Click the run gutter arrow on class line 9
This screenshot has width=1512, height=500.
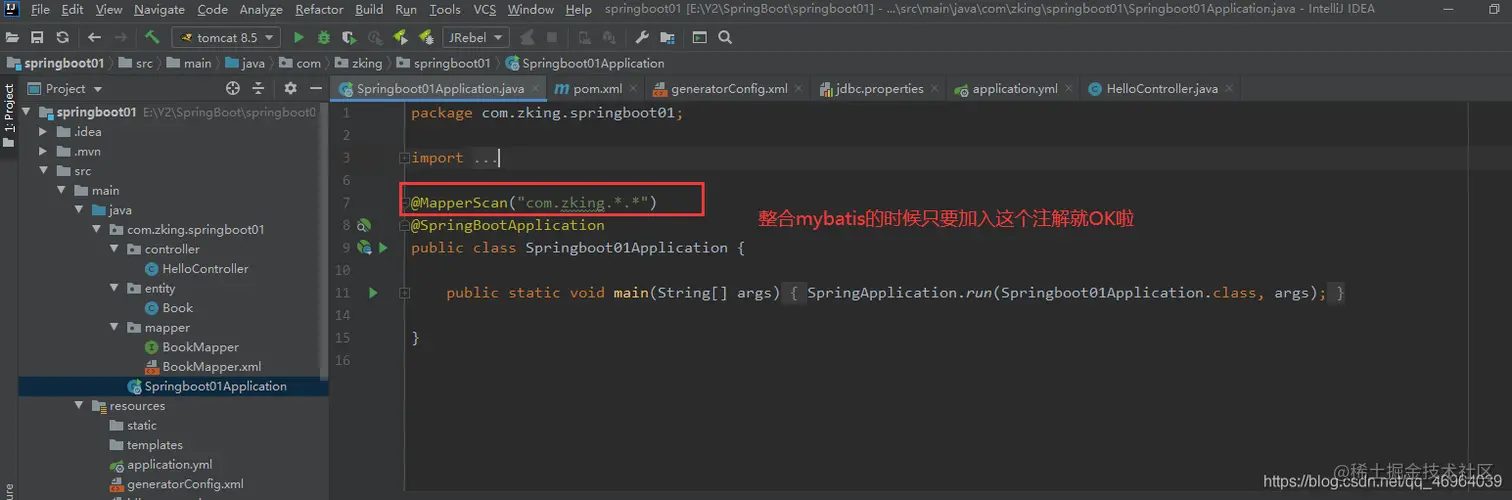tap(383, 247)
